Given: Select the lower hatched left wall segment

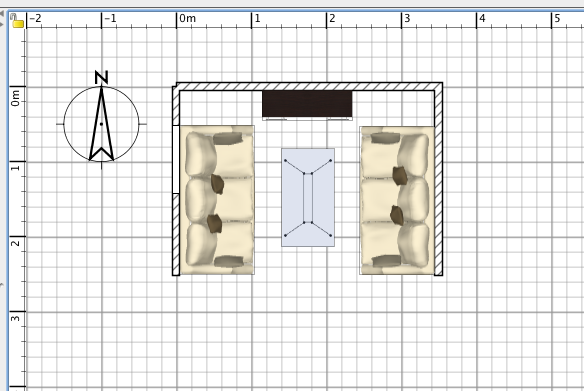Looking at the screenshot, I should (176, 235).
